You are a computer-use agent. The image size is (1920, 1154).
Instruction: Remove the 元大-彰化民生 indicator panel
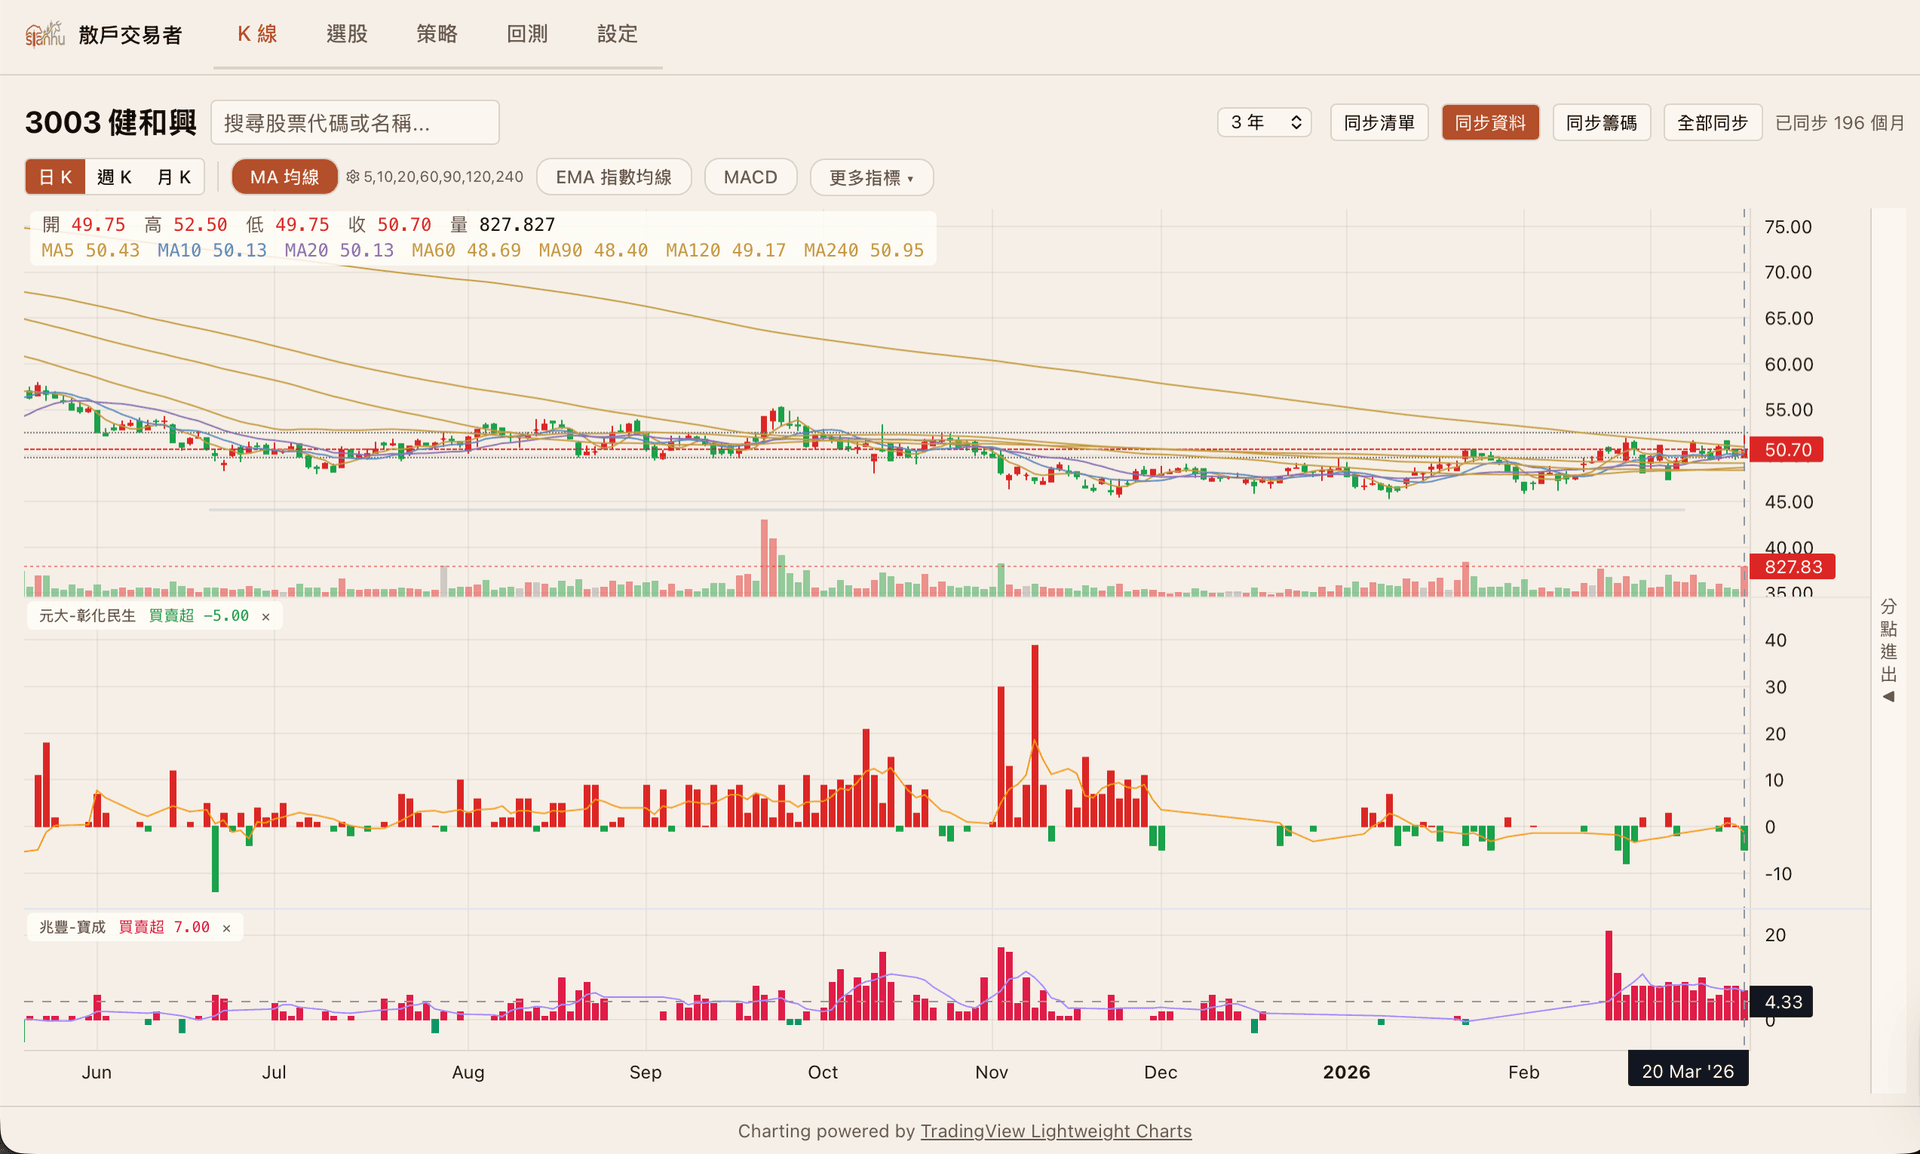point(266,617)
